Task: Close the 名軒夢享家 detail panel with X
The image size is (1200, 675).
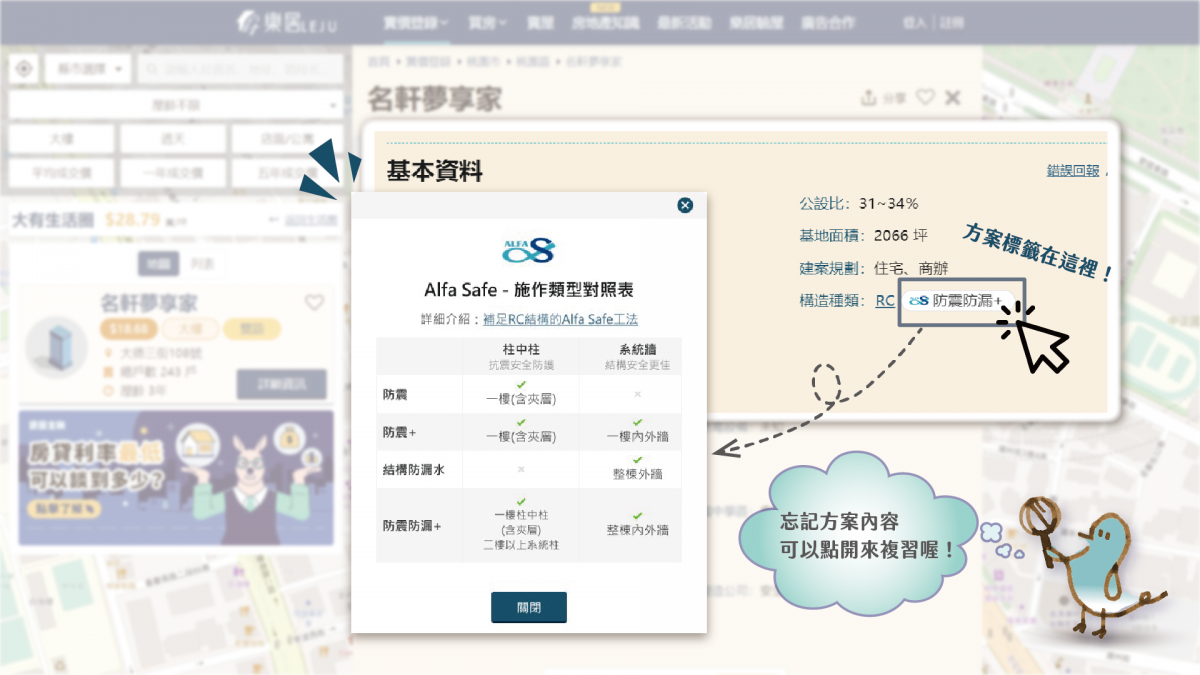Action: [x=953, y=97]
